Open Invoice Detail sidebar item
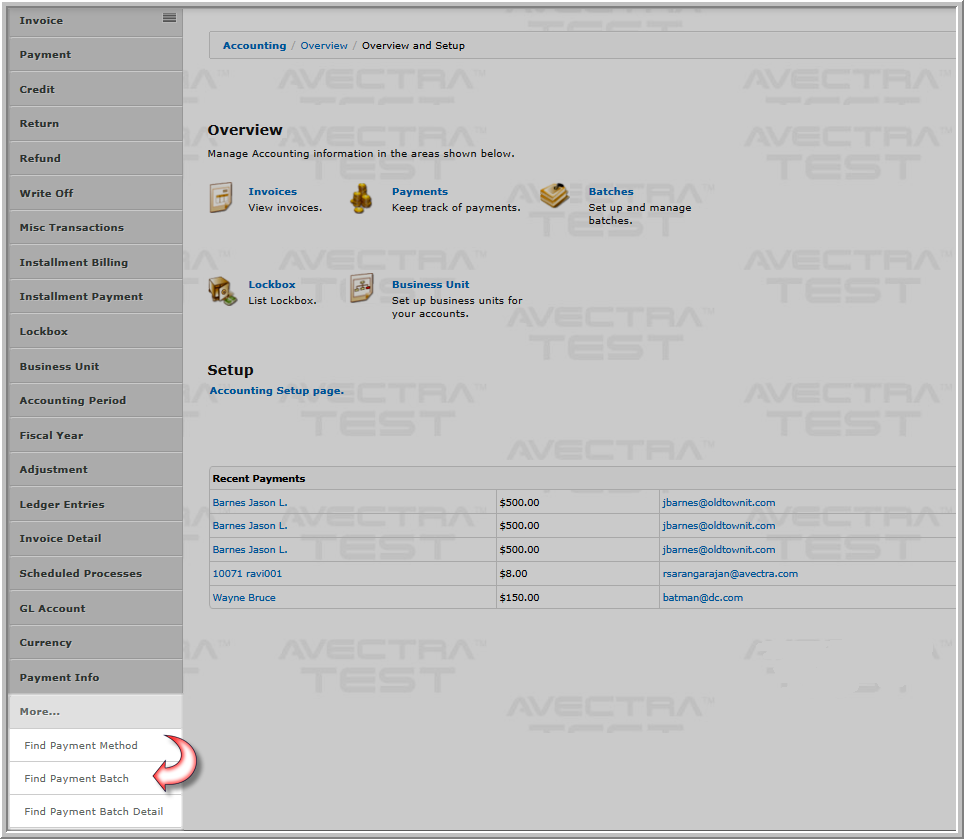This screenshot has height=839, width=964. [x=96, y=538]
